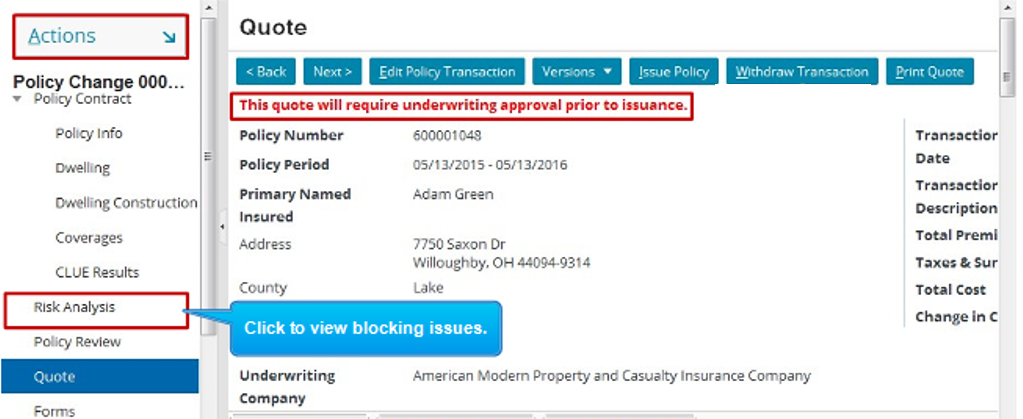
Task: Open Dwelling Construction page
Action: (x=126, y=203)
